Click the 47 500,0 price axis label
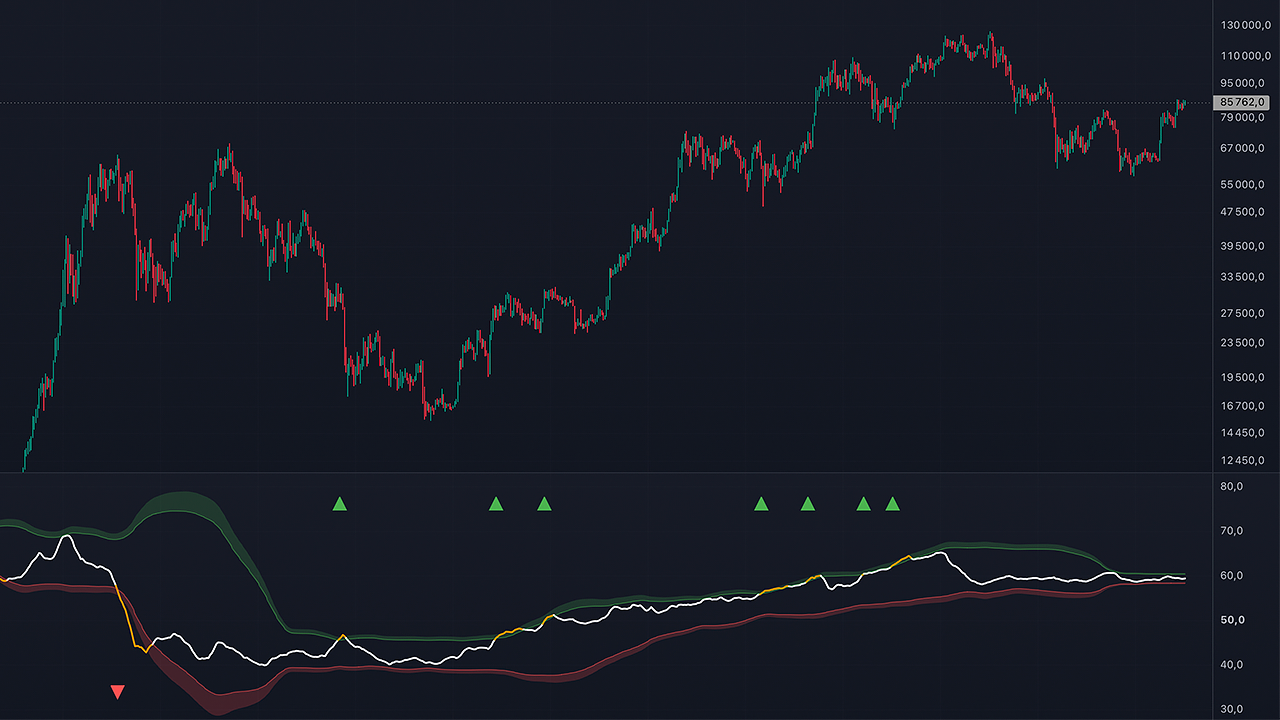 coord(1245,212)
